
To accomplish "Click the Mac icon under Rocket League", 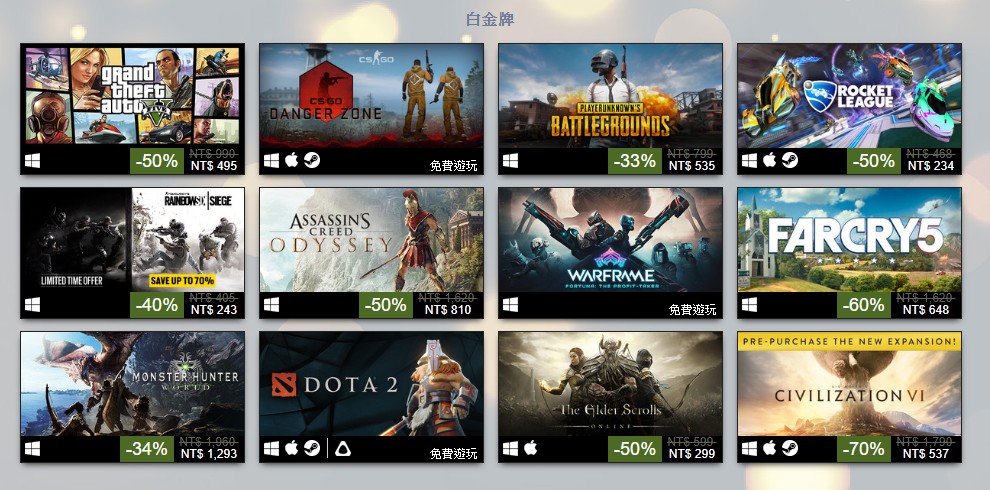I will point(769,160).
